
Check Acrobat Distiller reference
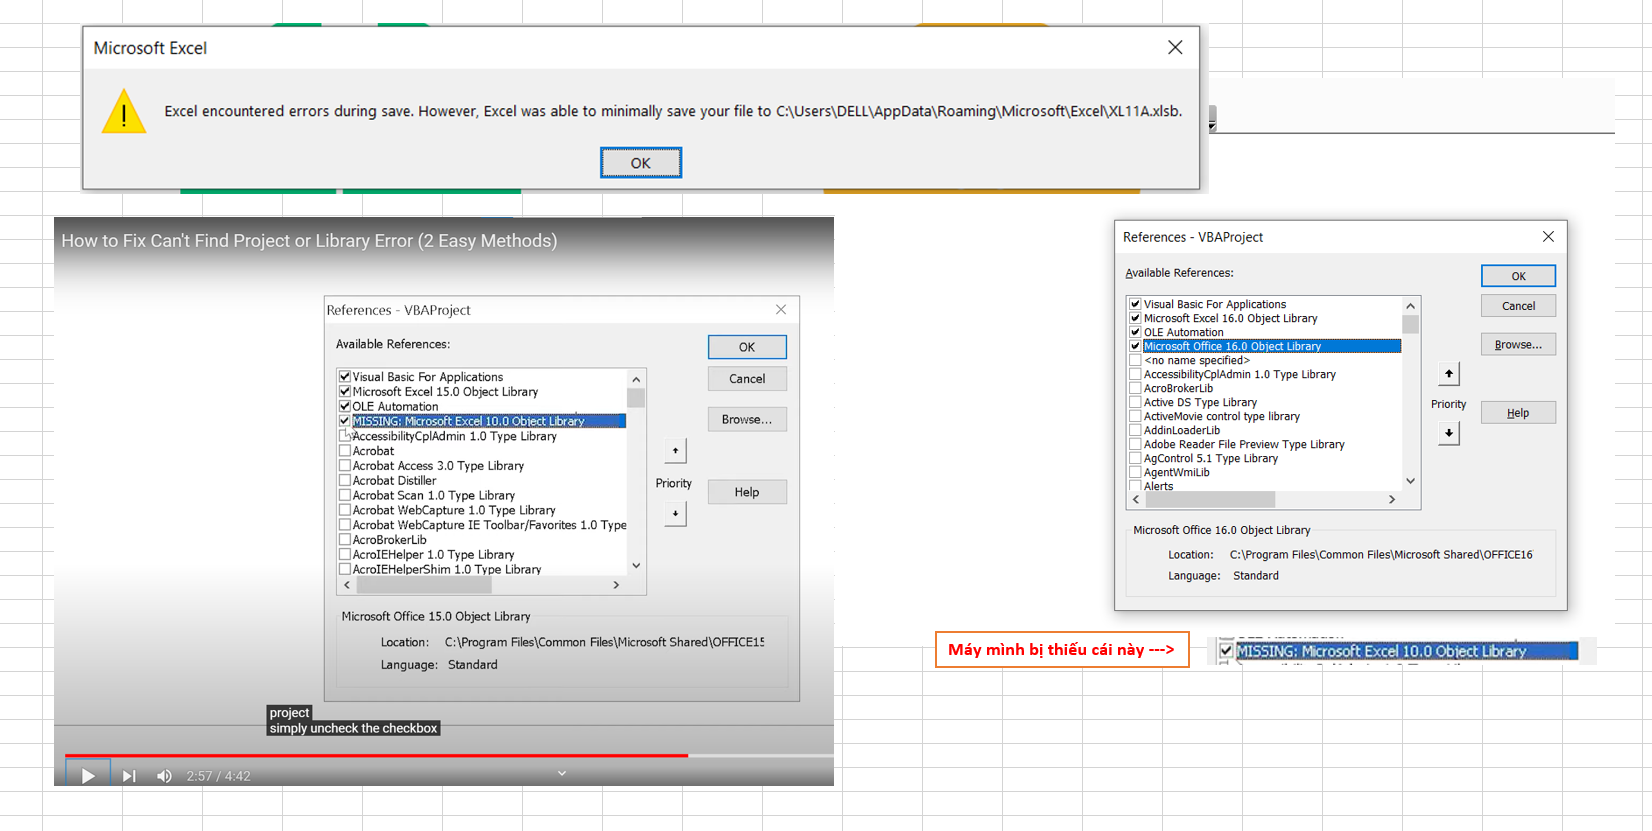[345, 480]
